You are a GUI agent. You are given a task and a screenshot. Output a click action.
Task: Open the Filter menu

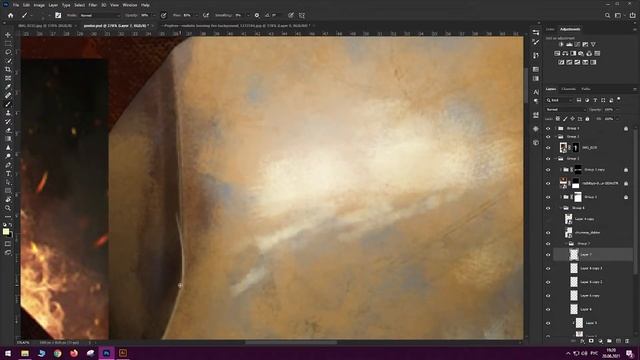click(93, 5)
